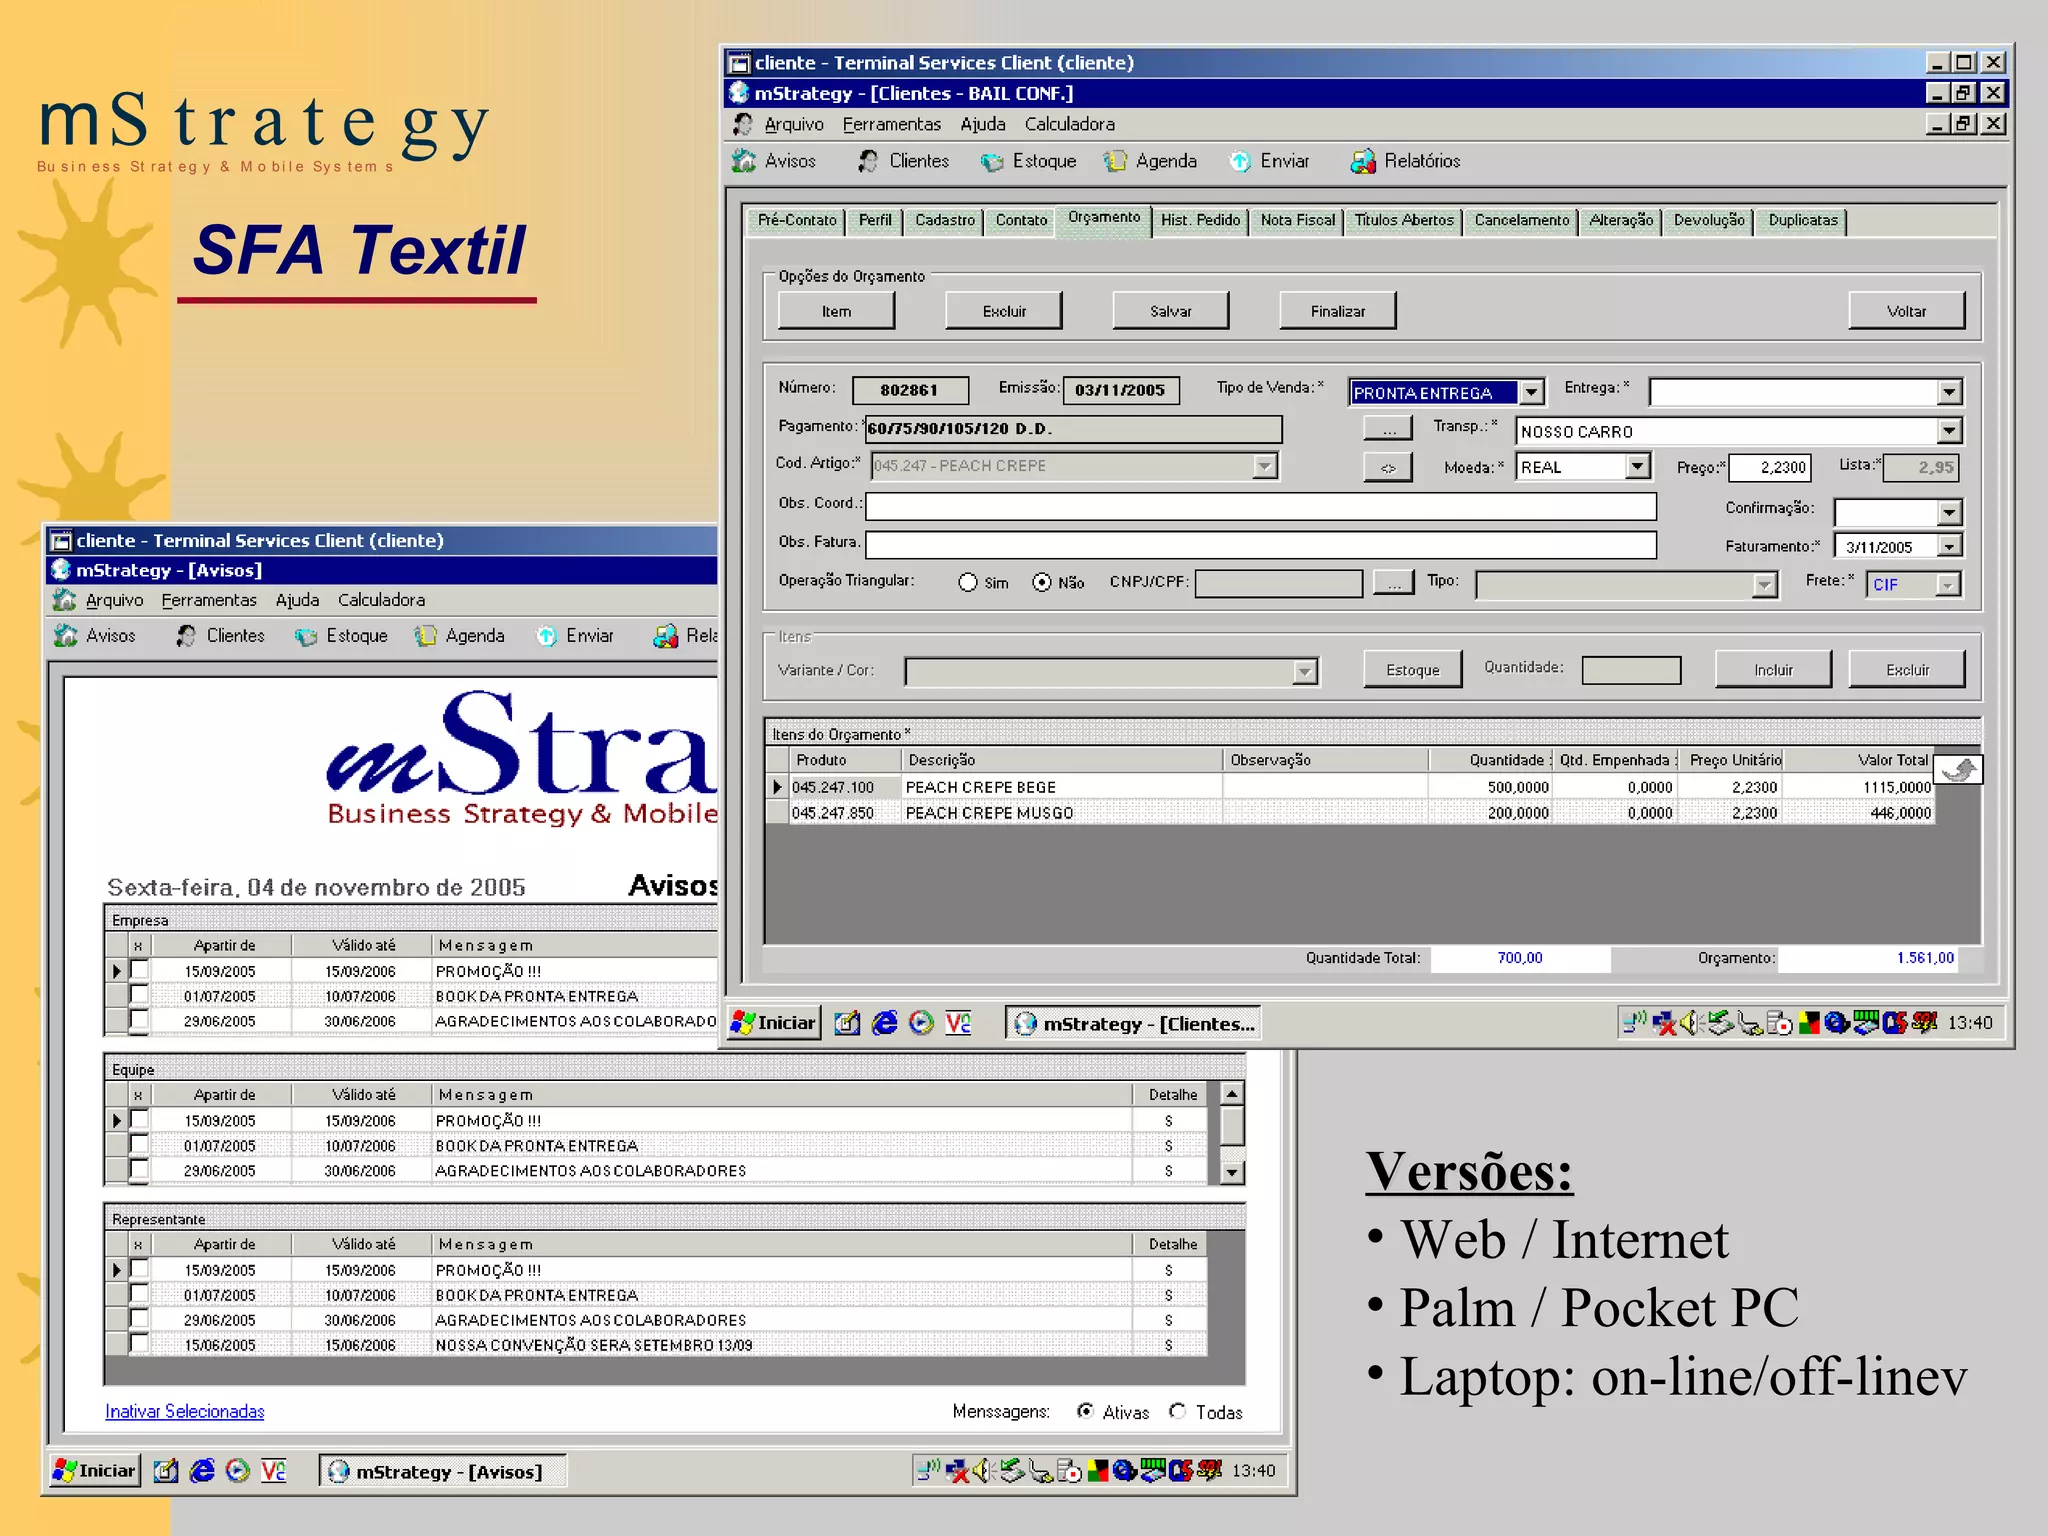Click the Obs. Fatura input field
This screenshot has height=1536, width=2048.
point(1260,545)
